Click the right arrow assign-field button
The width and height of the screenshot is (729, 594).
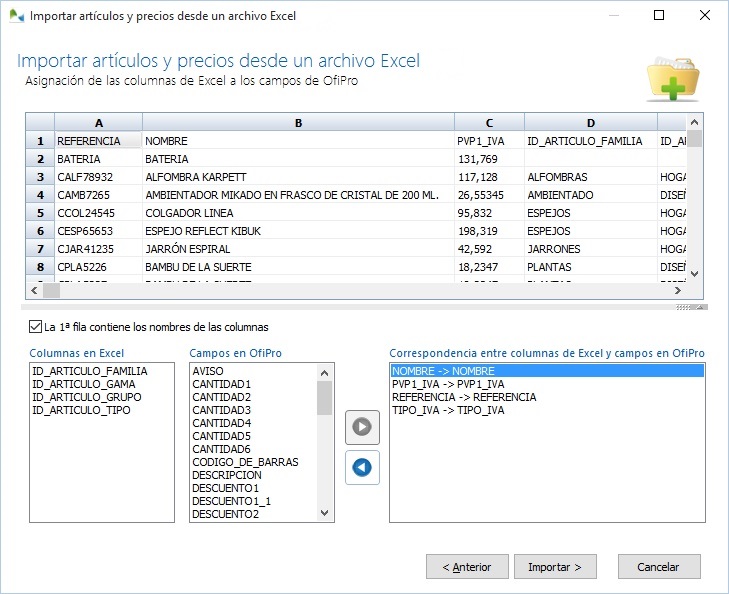click(x=362, y=427)
